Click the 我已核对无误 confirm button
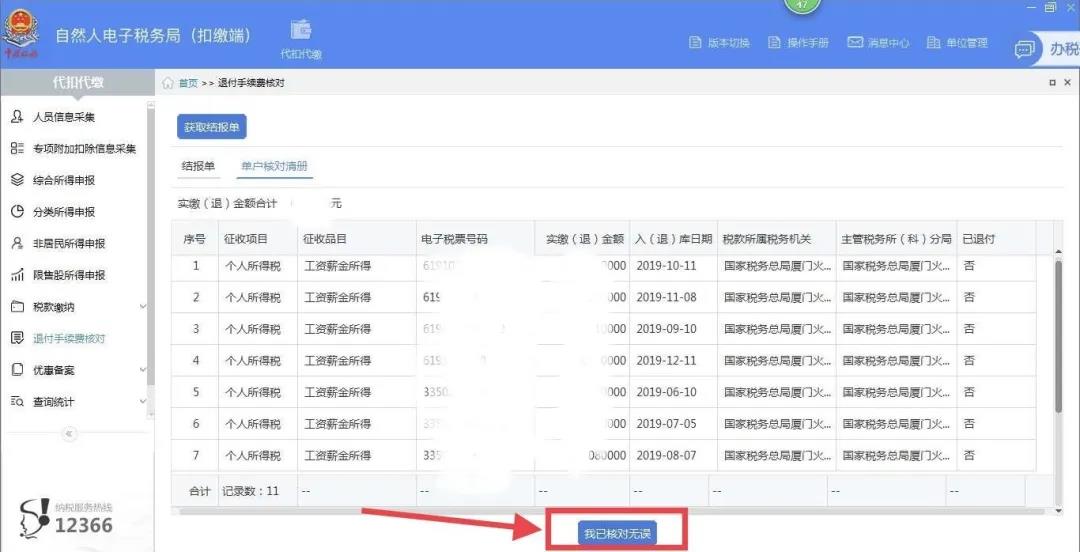Screen dimensions: 1080x552 617,534
